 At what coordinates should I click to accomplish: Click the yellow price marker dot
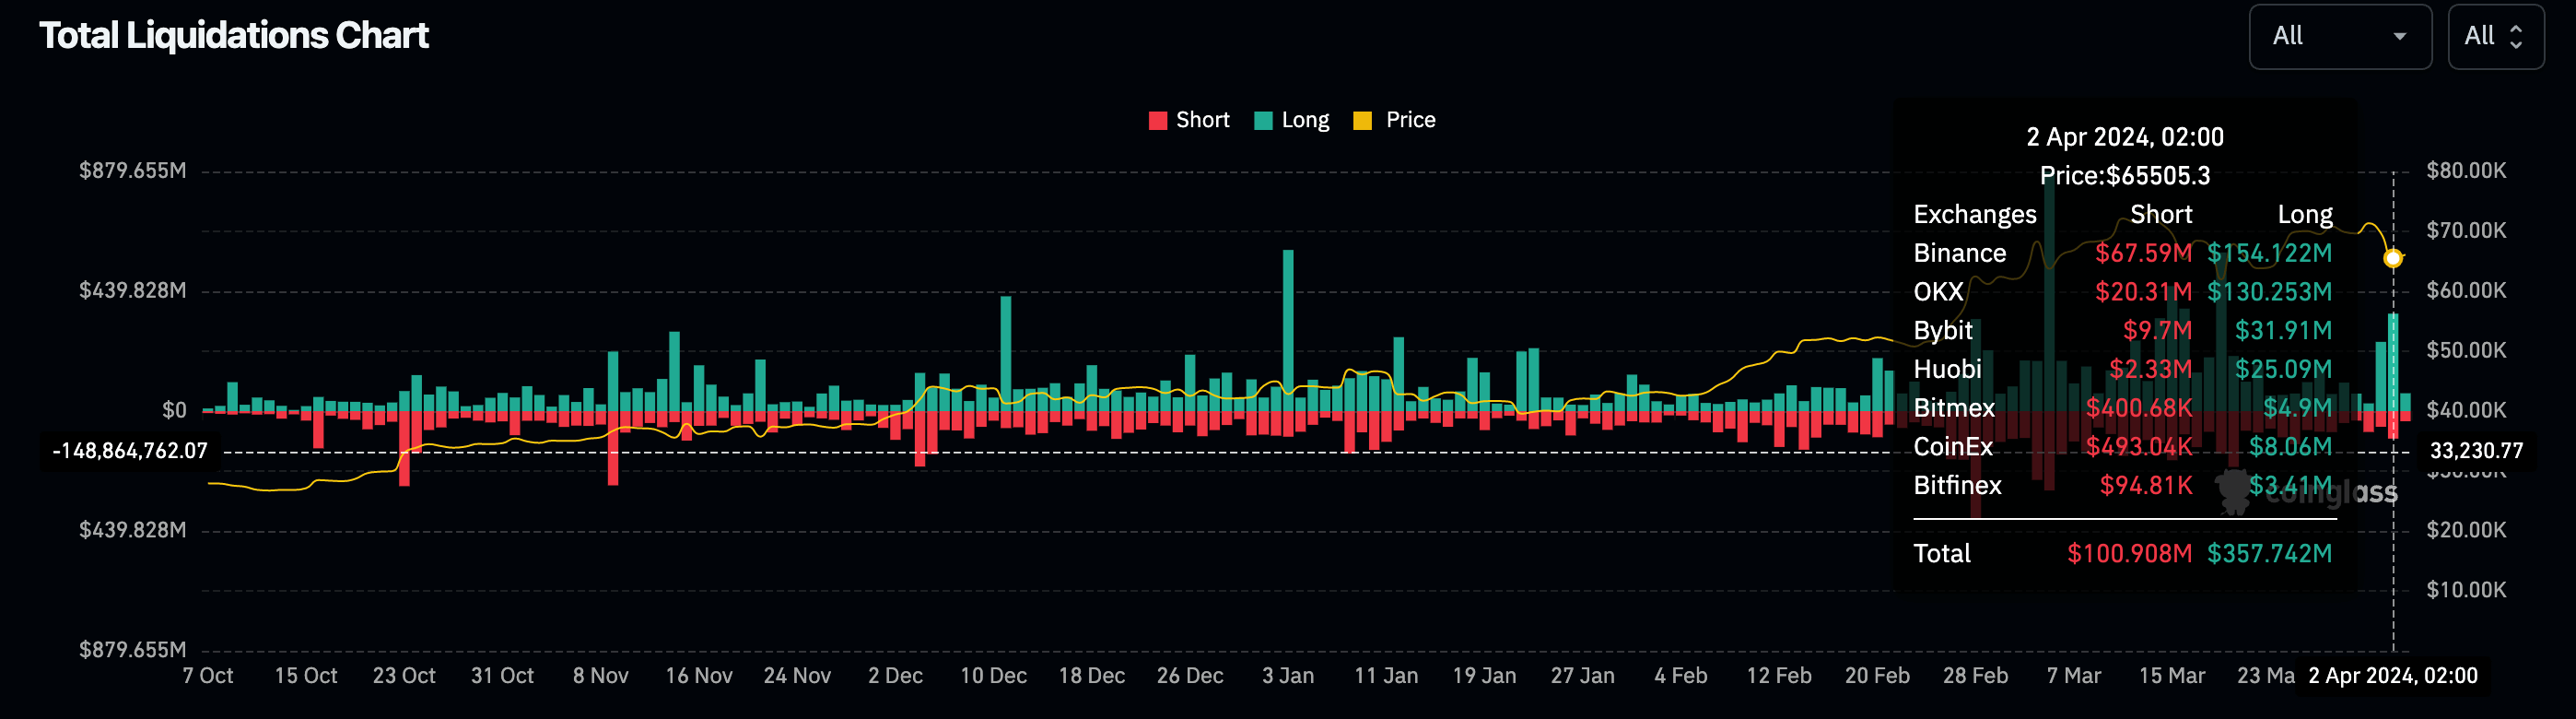(2392, 259)
